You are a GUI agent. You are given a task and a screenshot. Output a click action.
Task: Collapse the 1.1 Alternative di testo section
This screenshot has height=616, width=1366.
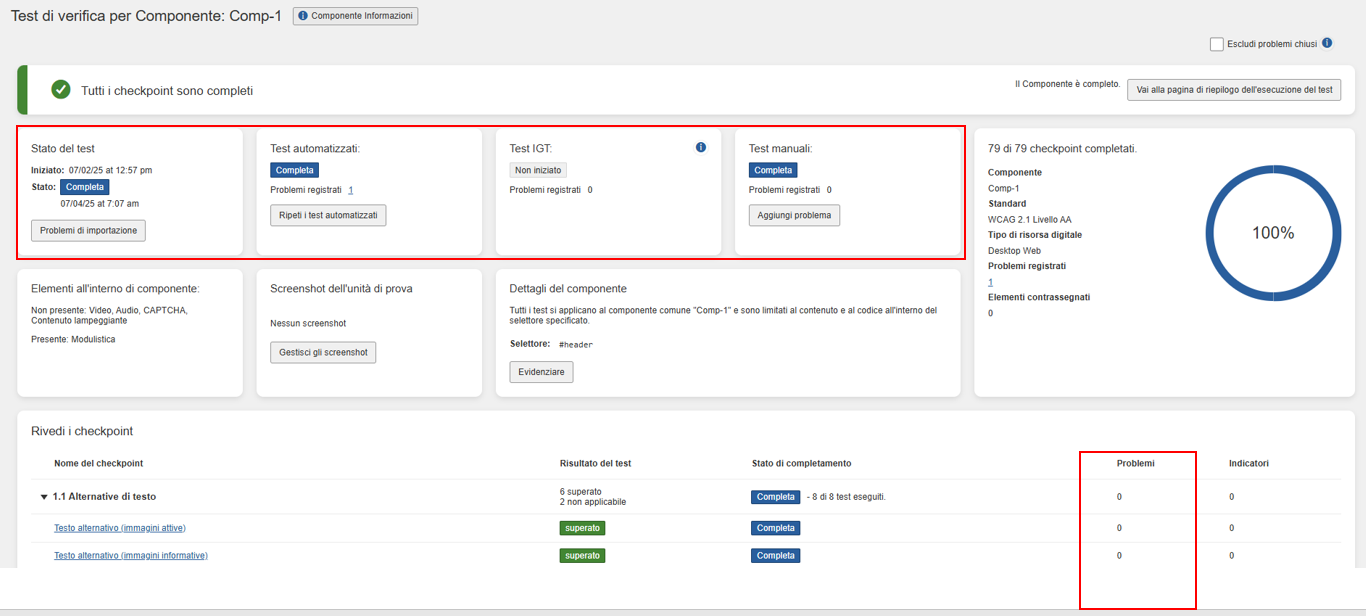coord(44,496)
